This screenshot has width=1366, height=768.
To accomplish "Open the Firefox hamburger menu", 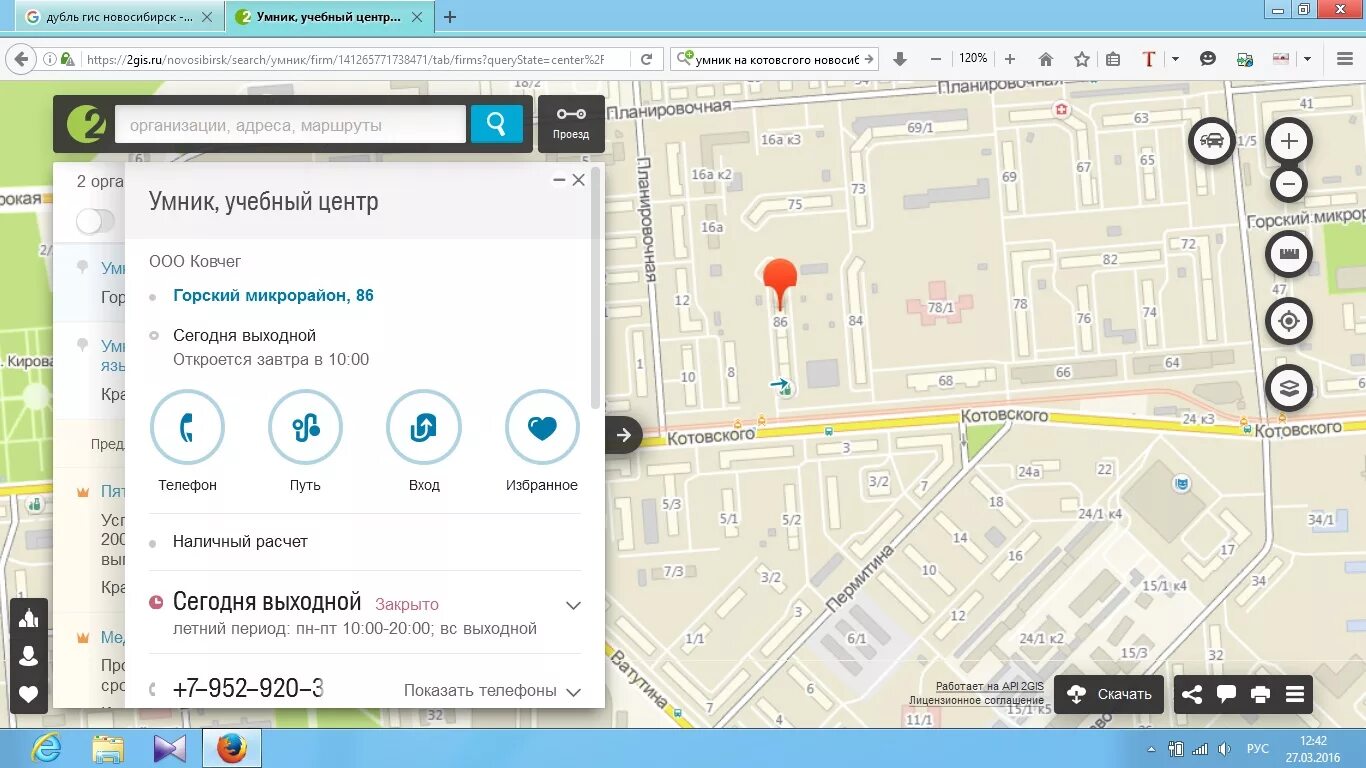I will click(x=1345, y=59).
